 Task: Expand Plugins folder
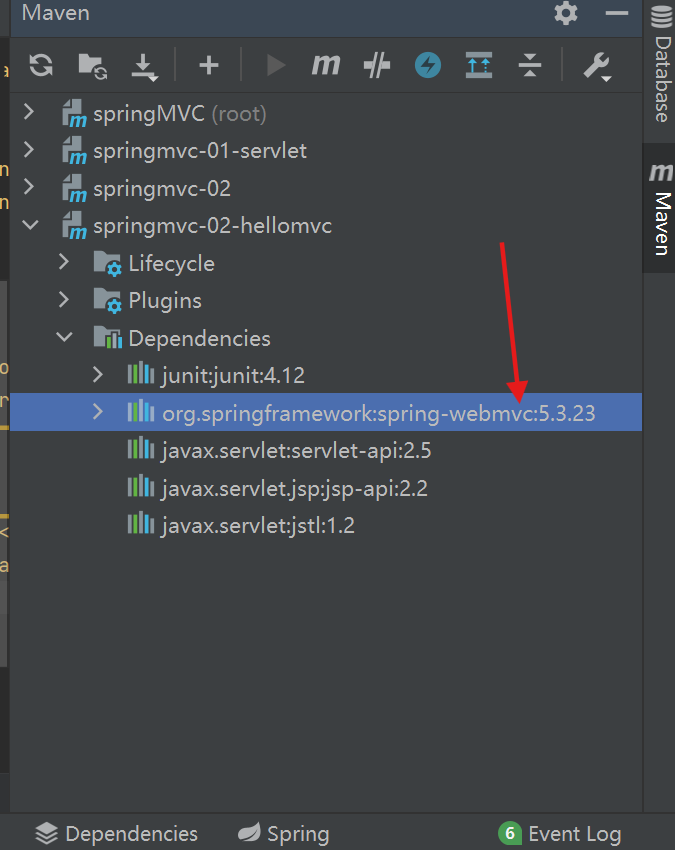click(x=64, y=300)
